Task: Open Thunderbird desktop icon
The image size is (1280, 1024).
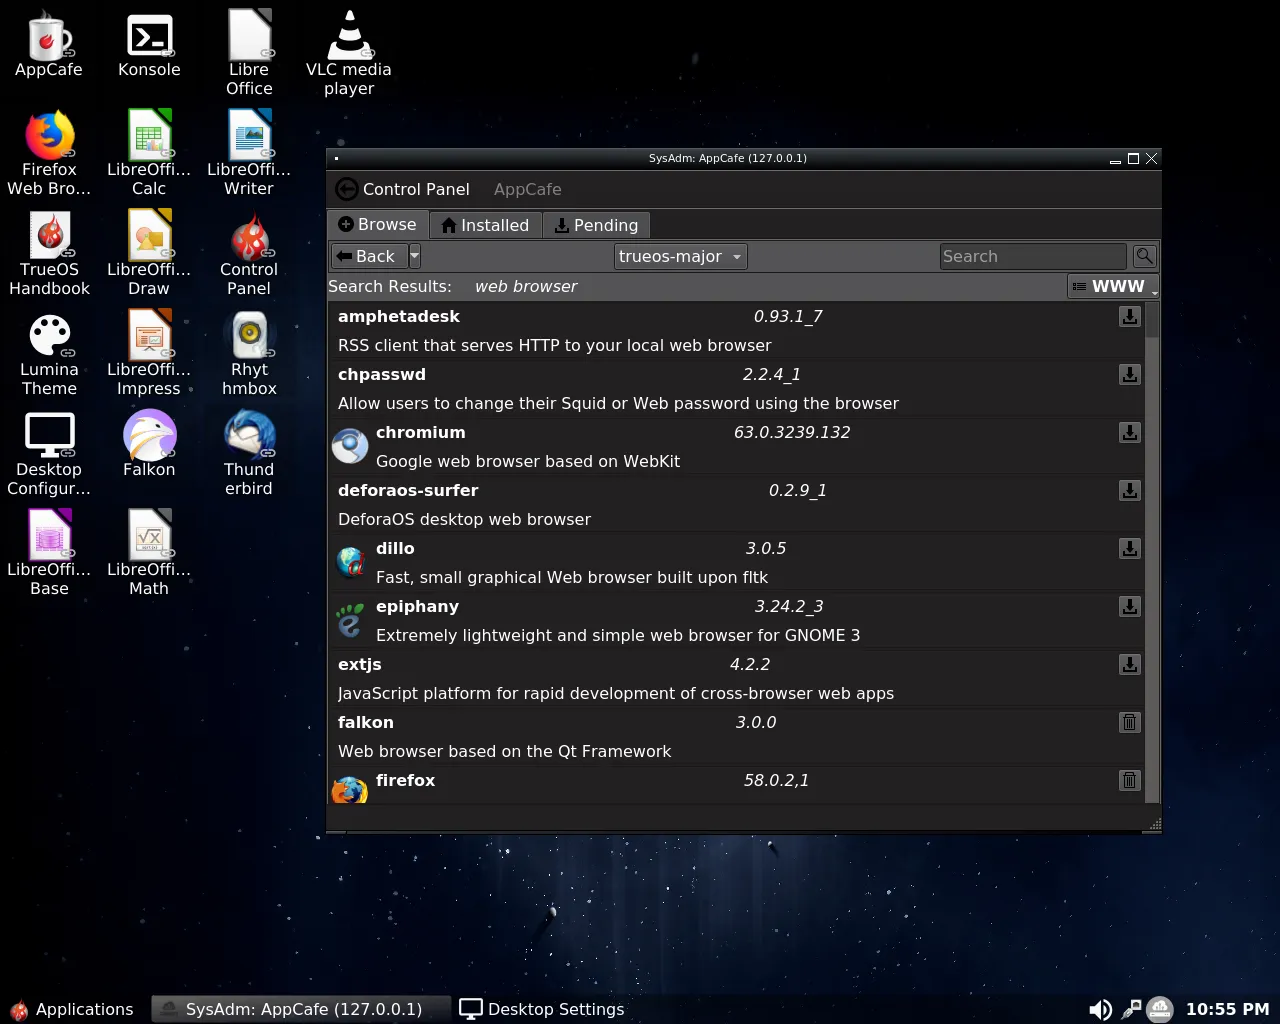Action: coord(249,453)
